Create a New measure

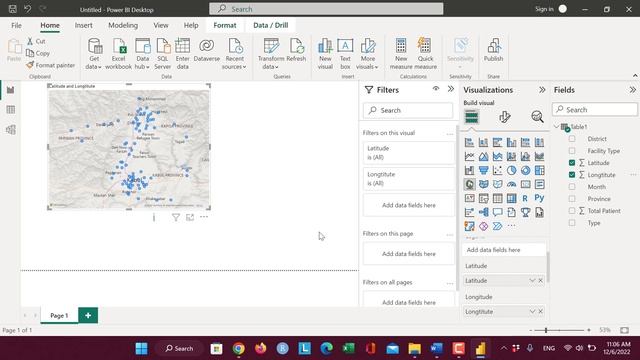[x=401, y=54]
